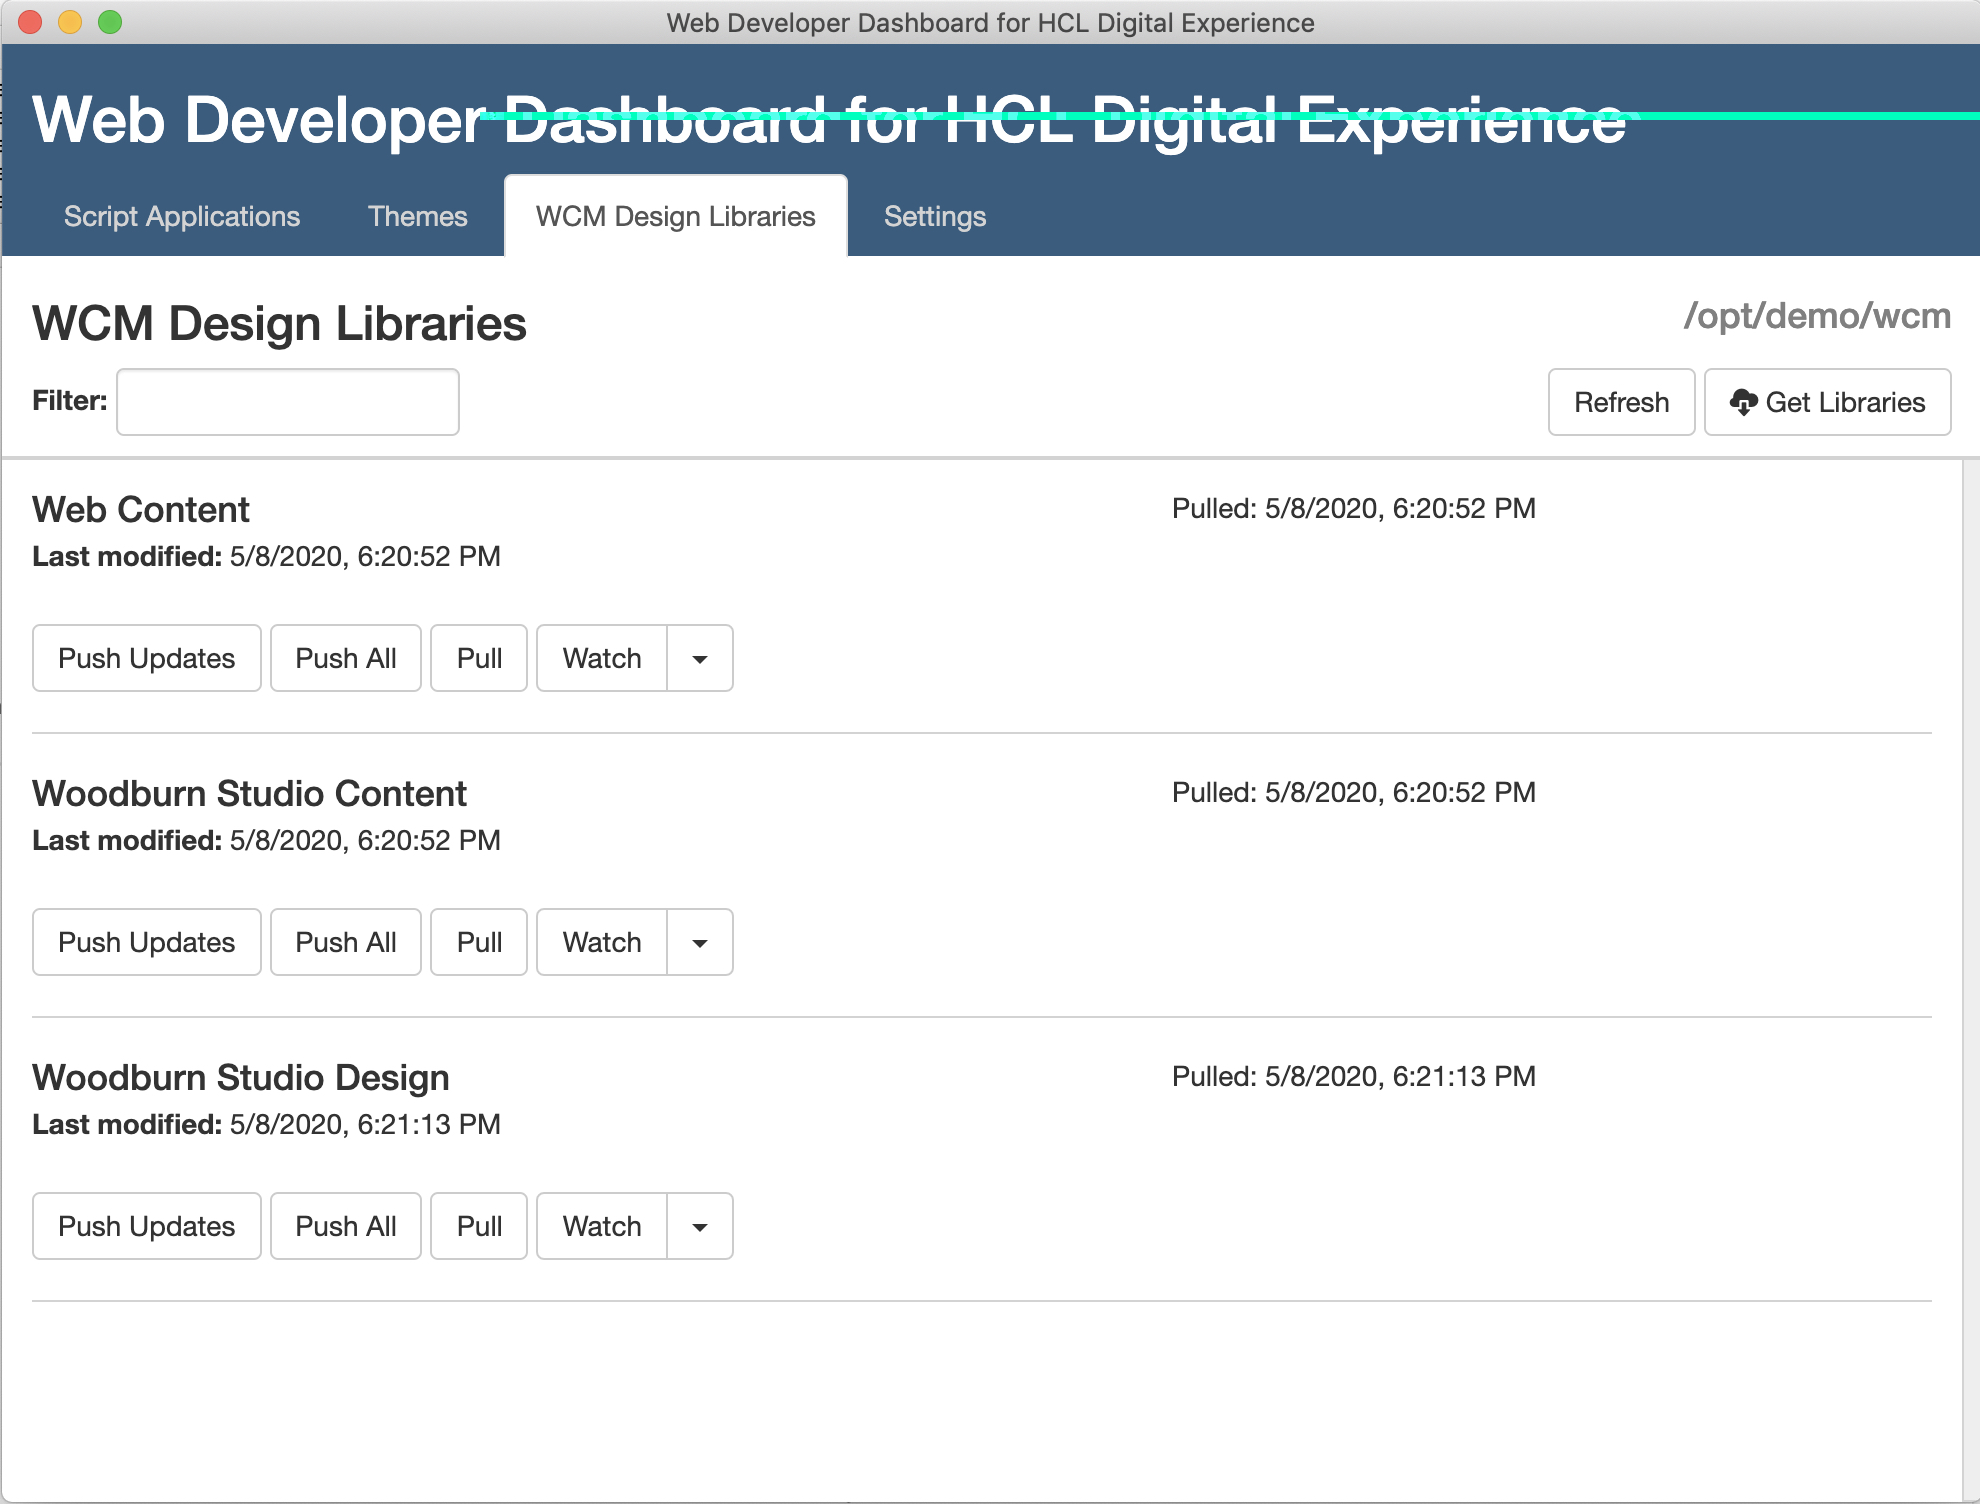This screenshot has height=1504, width=1980.
Task: Watch the Woodburn Studio Design library
Action: pos(602,1227)
